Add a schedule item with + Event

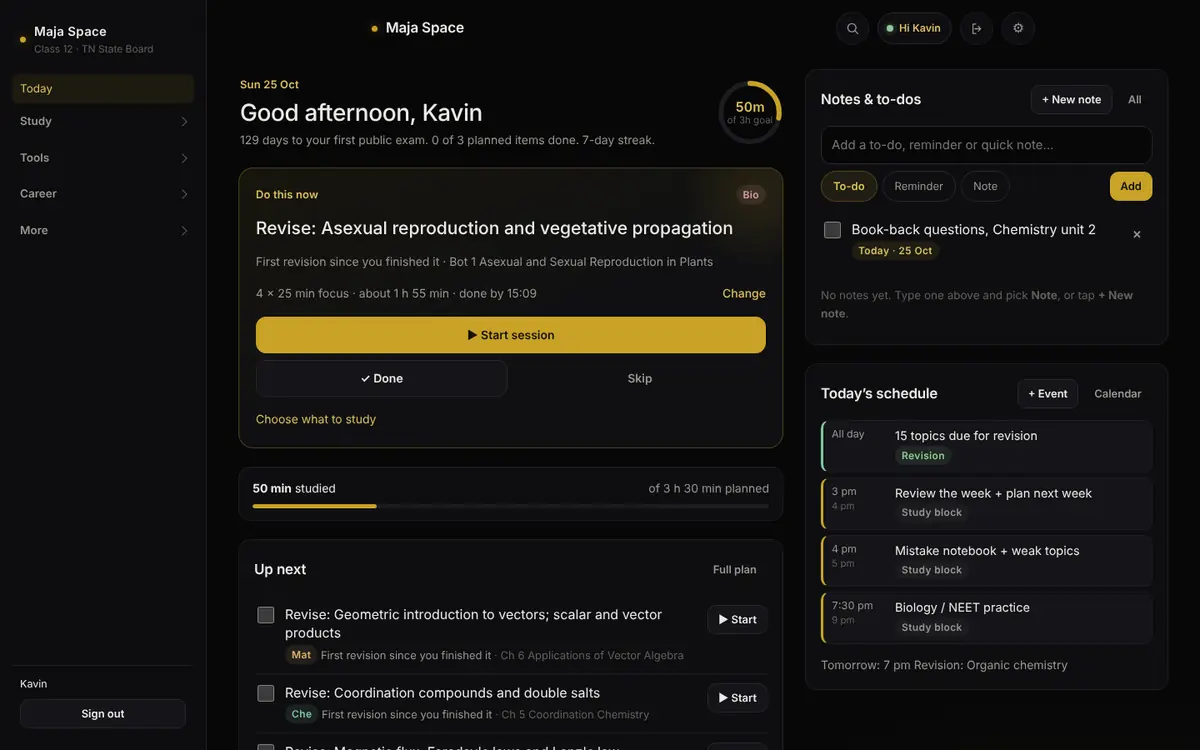click(x=1048, y=394)
